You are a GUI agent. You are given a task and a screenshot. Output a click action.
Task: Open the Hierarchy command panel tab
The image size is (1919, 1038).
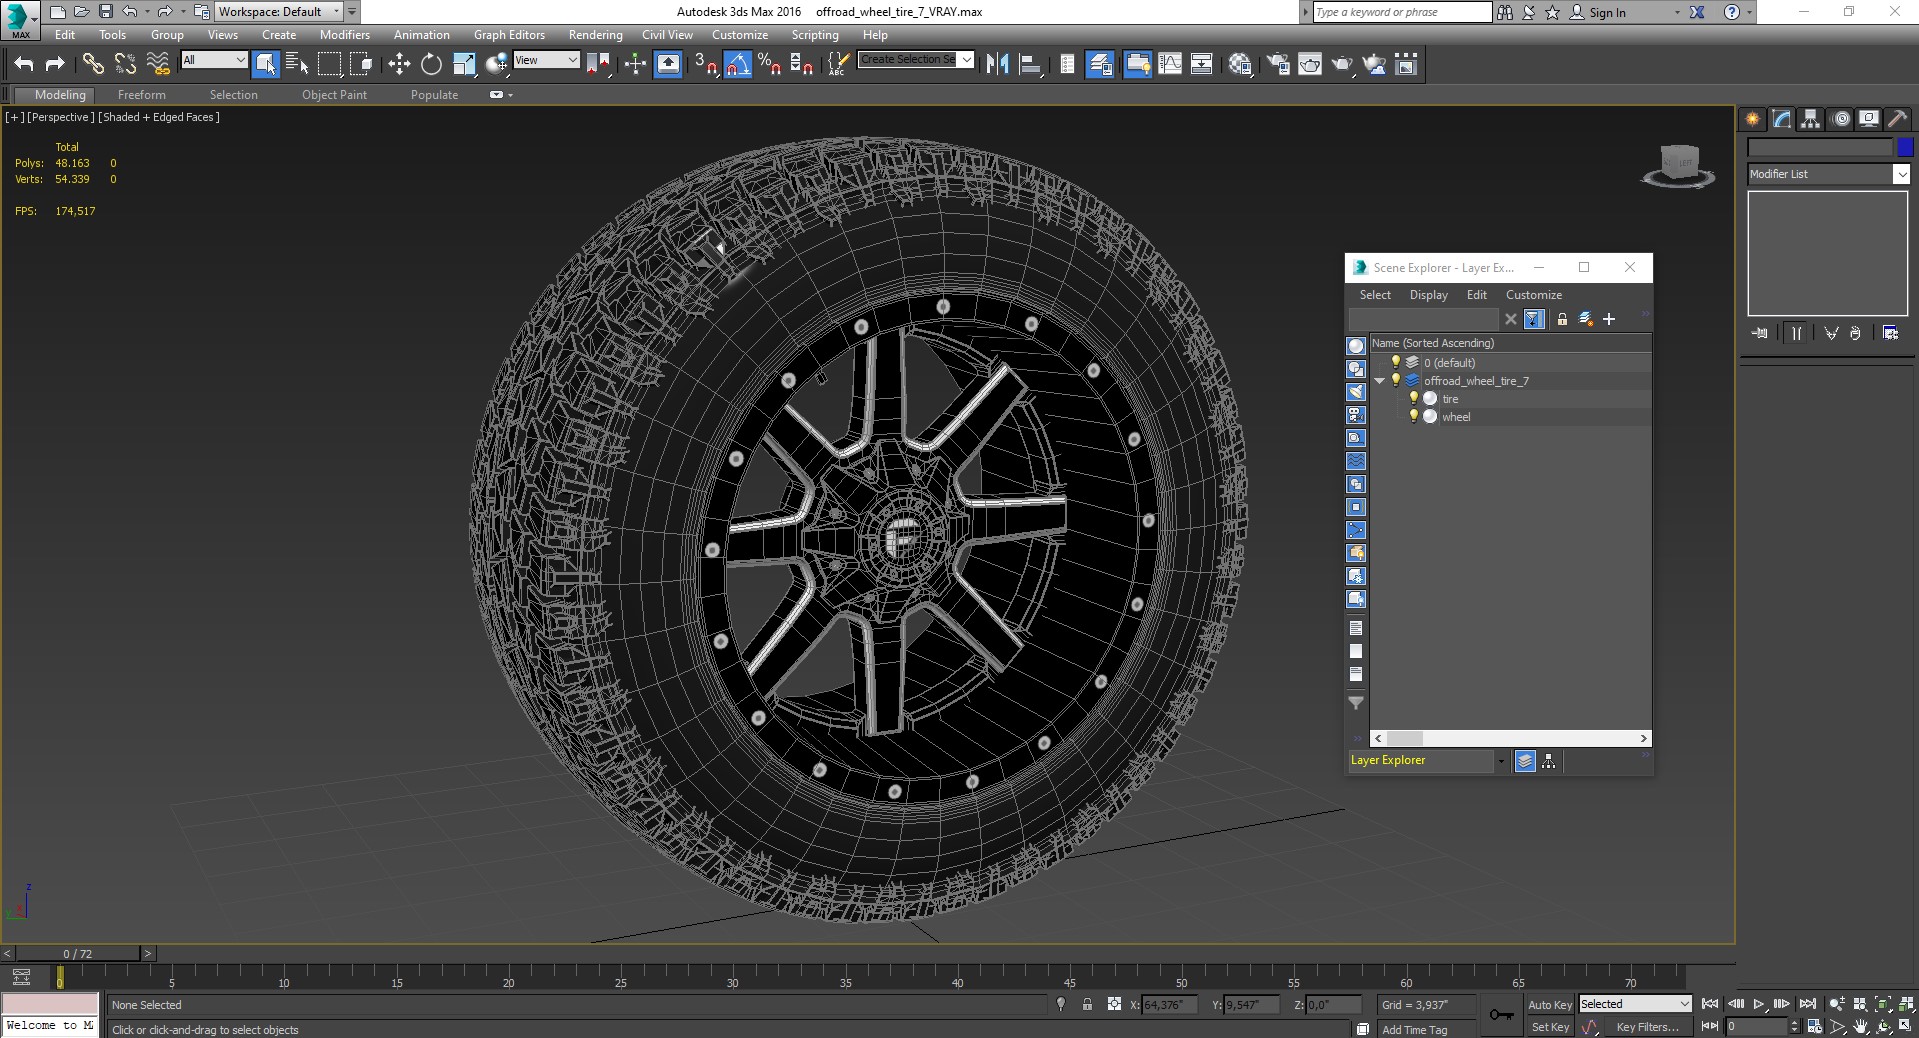coord(1810,119)
